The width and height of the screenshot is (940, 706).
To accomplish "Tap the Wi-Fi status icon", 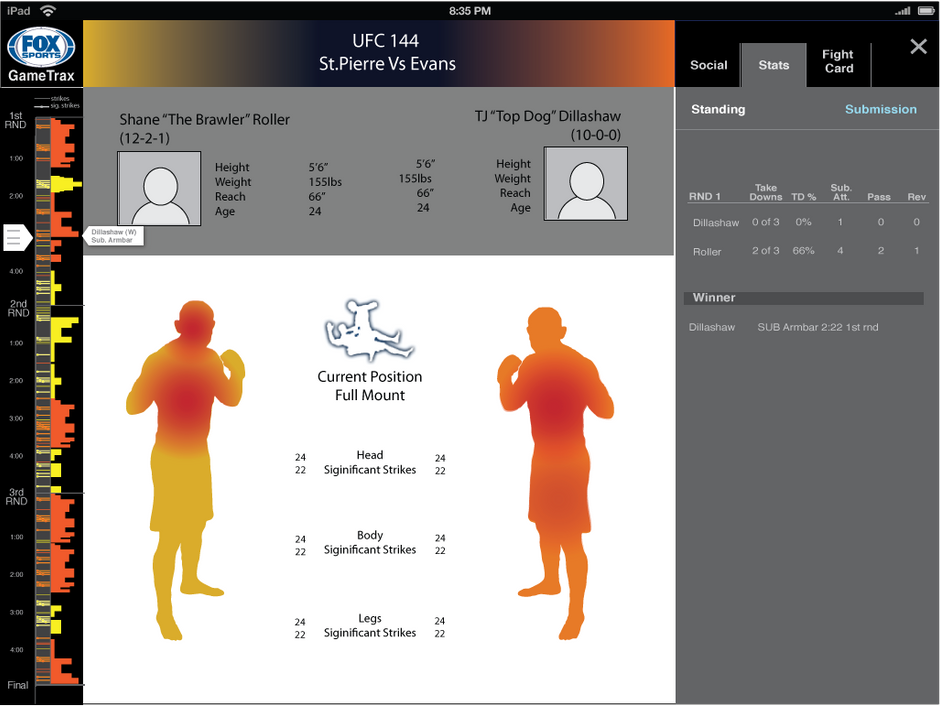I will [47, 10].
